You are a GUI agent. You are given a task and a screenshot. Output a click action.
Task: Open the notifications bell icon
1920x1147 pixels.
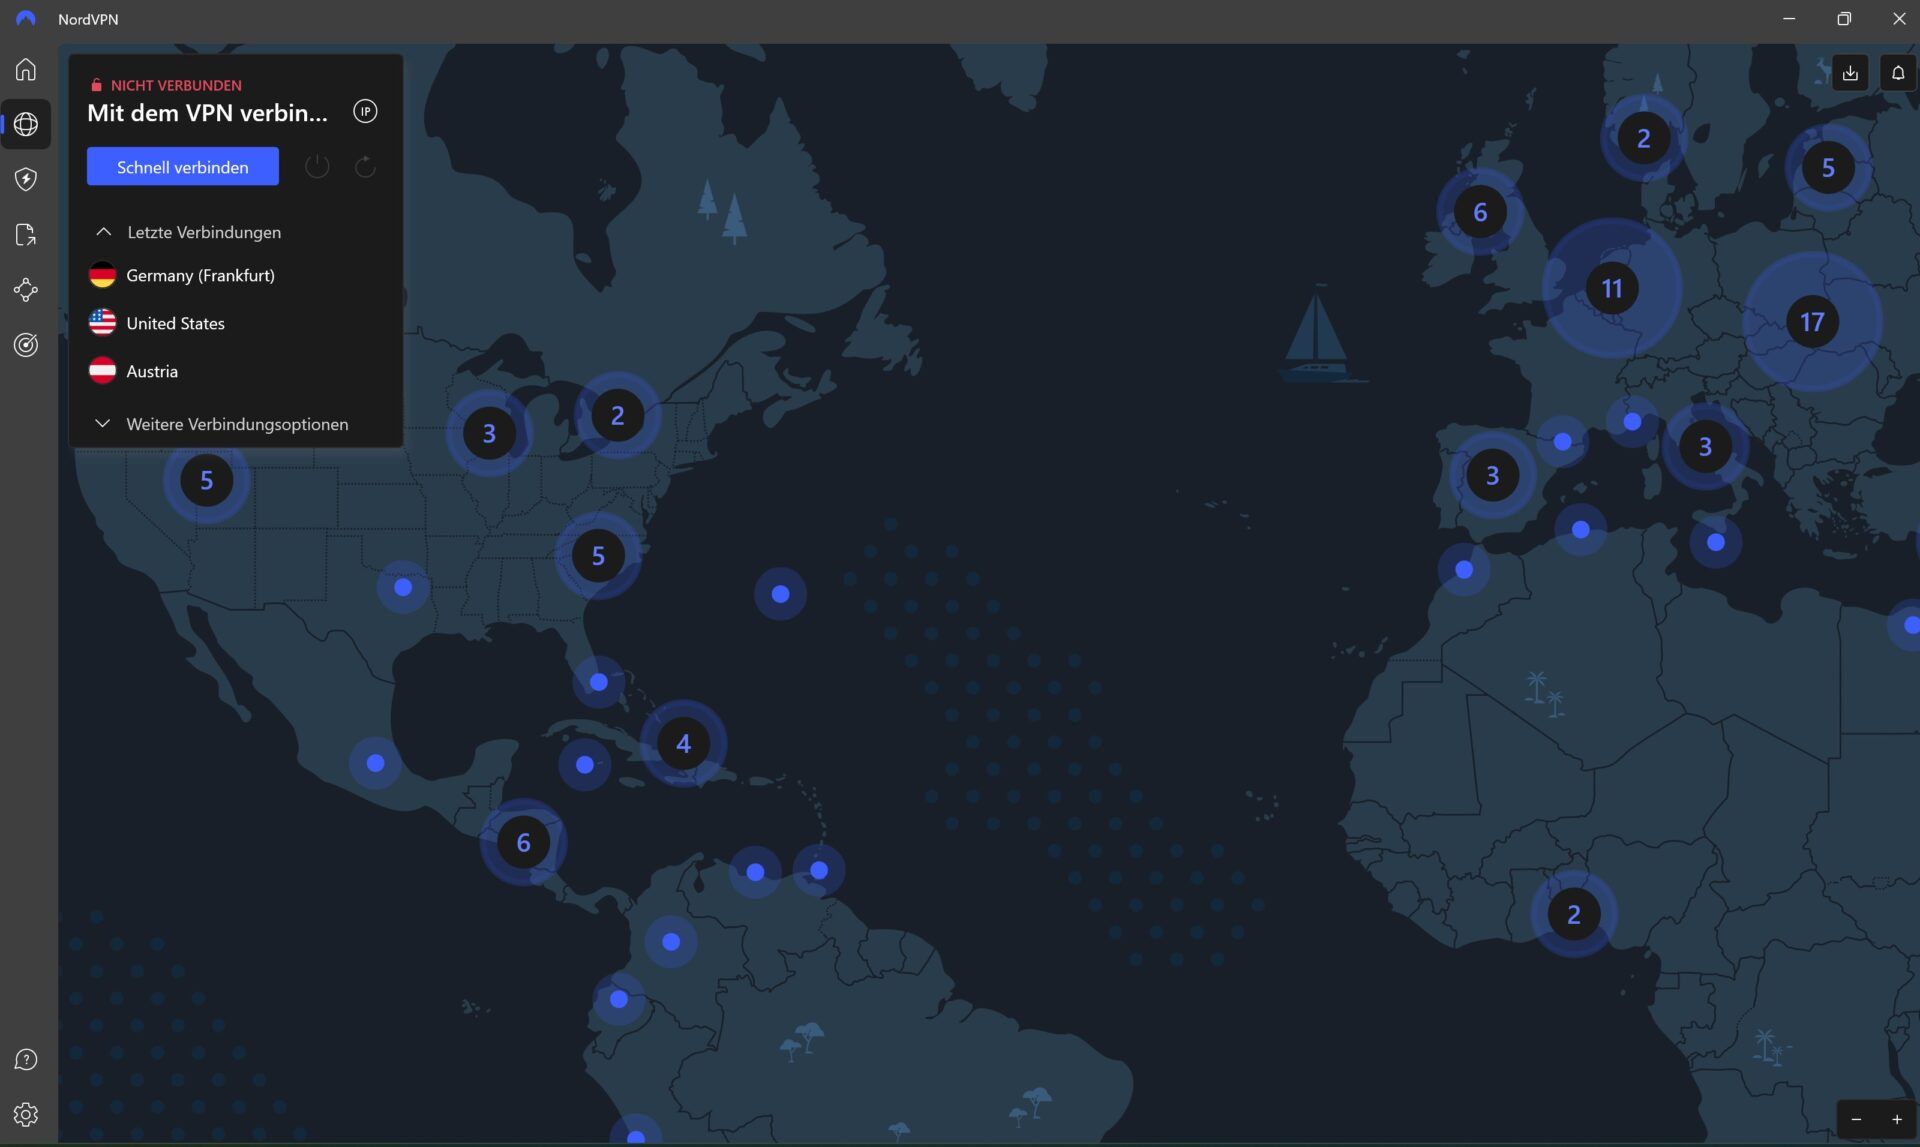click(x=1897, y=73)
